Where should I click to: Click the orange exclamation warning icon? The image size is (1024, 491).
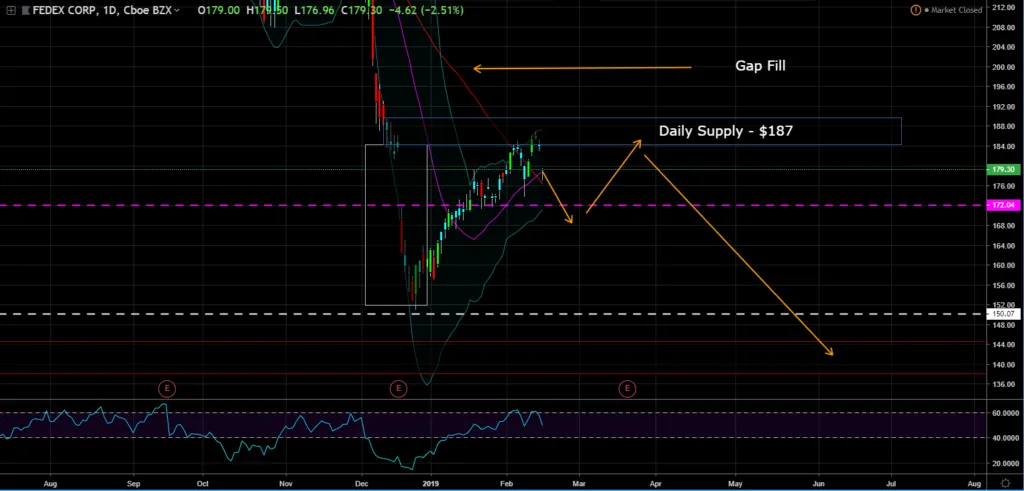(914, 10)
